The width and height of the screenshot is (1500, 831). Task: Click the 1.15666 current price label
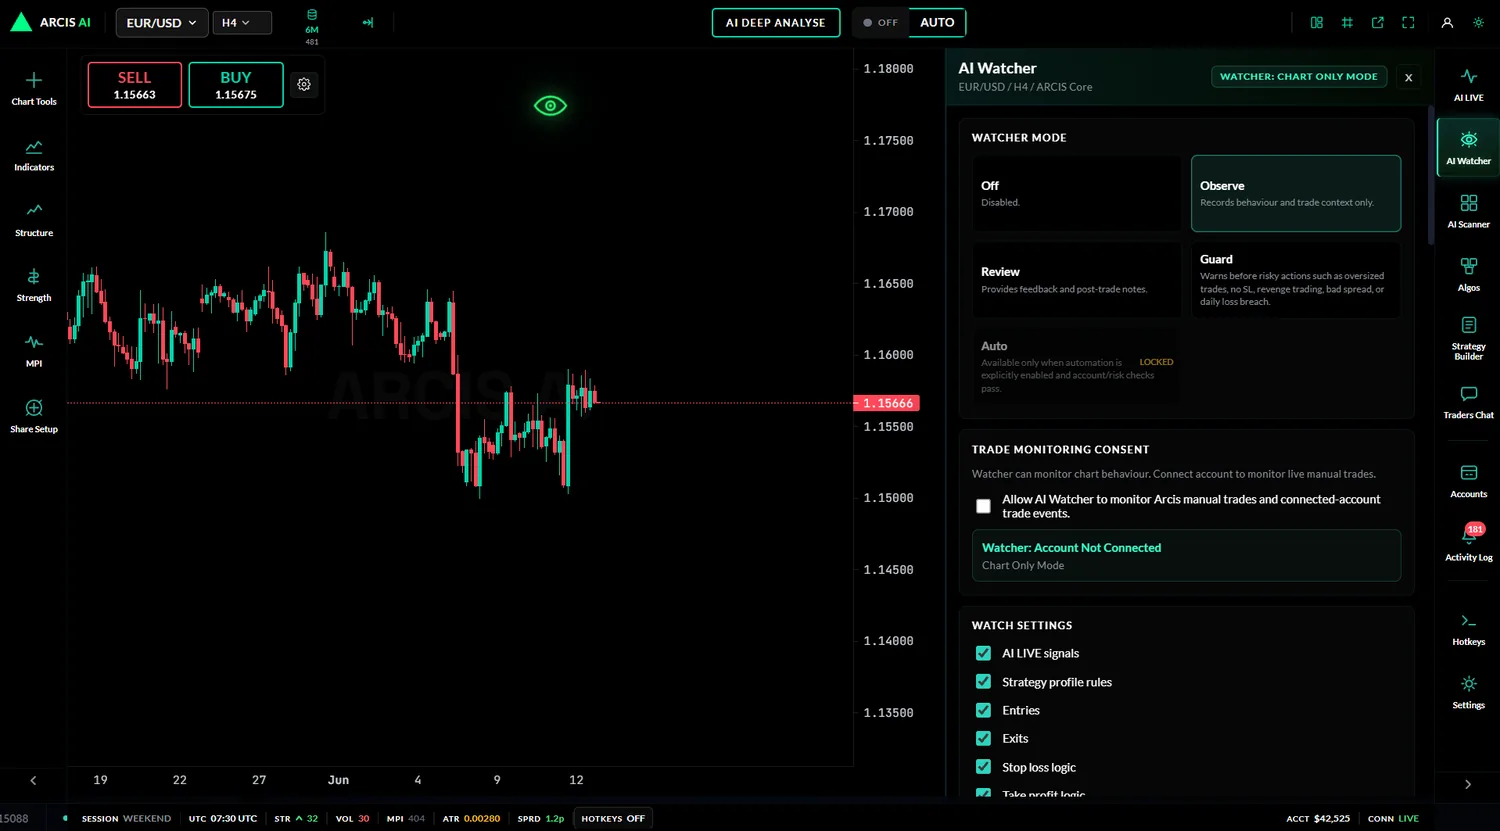[x=886, y=403]
